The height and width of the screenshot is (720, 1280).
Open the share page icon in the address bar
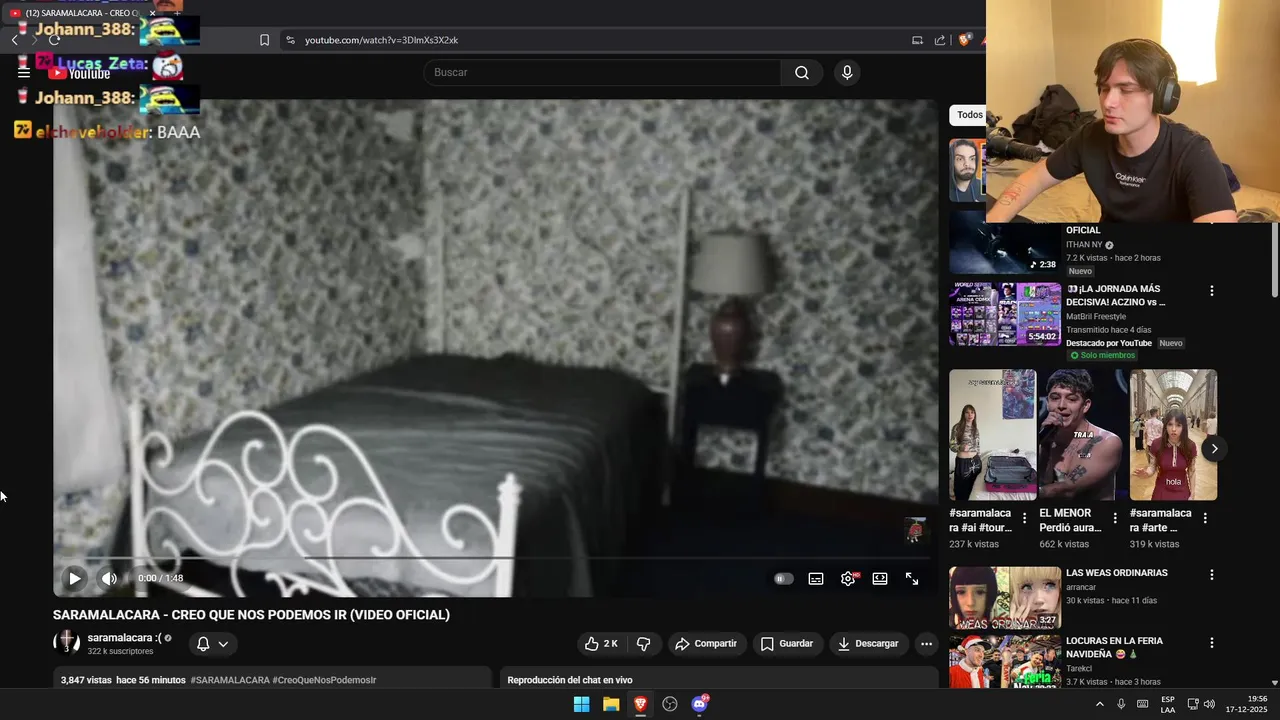coord(940,40)
